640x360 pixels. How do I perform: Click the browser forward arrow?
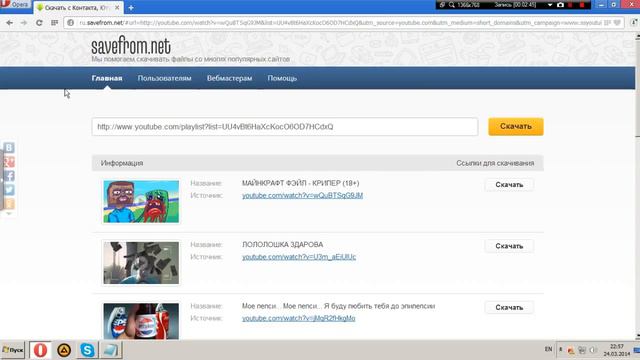(x=24, y=23)
